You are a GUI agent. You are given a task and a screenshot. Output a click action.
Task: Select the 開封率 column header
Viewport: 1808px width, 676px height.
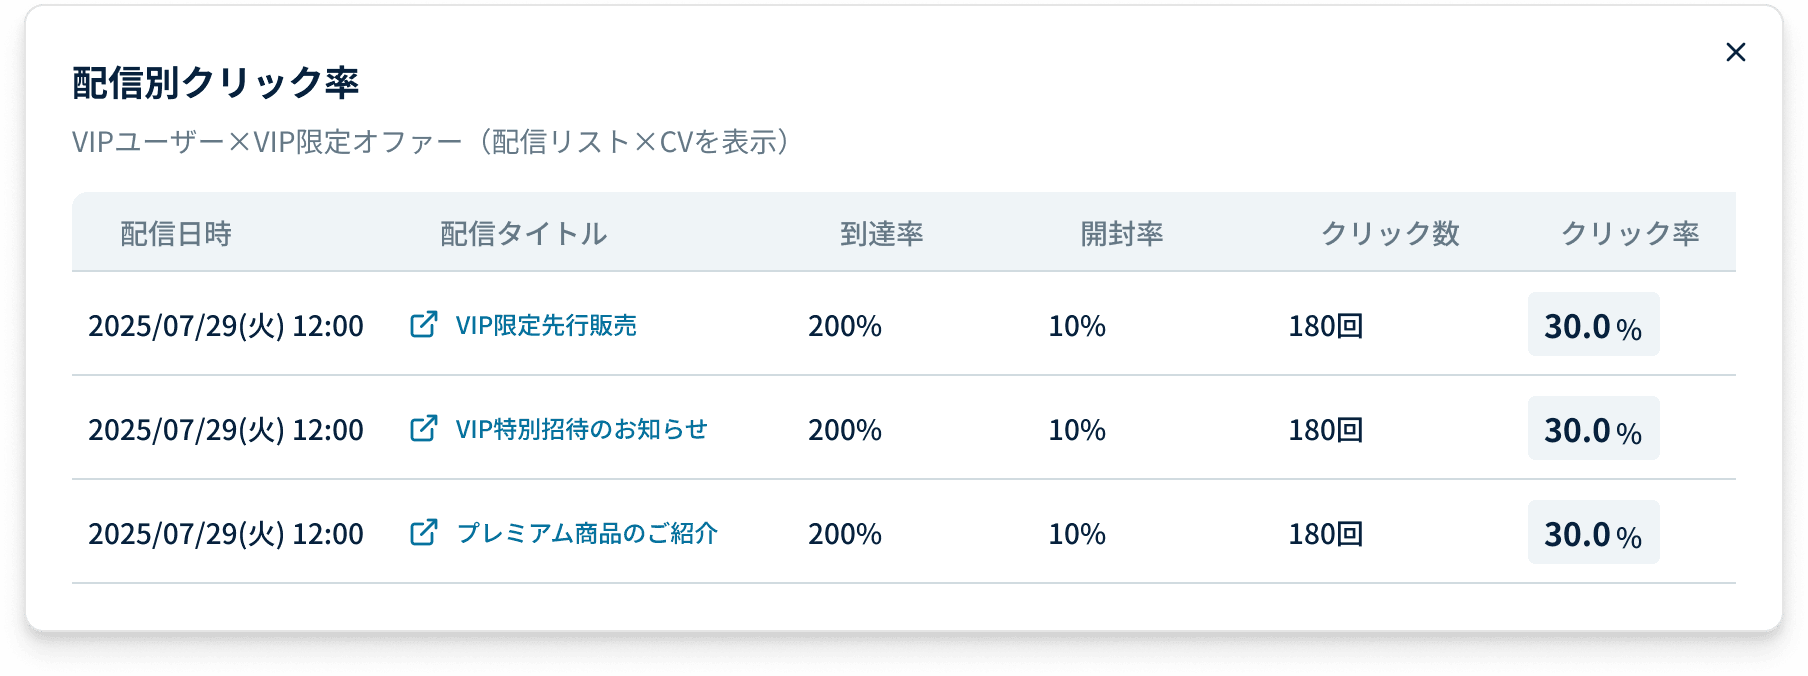1125,233
